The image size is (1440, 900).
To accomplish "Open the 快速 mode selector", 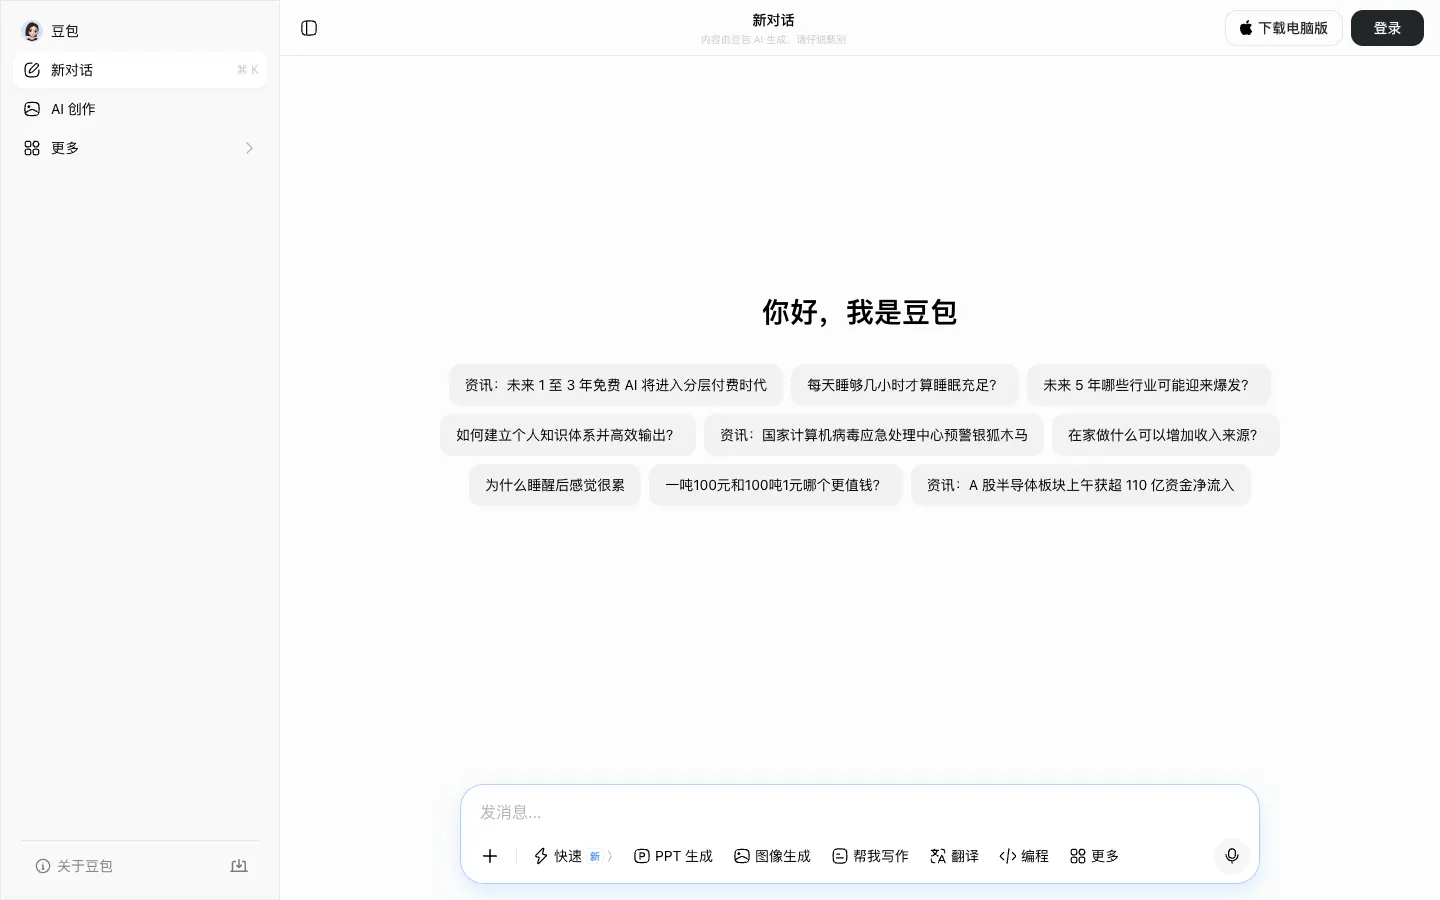I will click(573, 856).
